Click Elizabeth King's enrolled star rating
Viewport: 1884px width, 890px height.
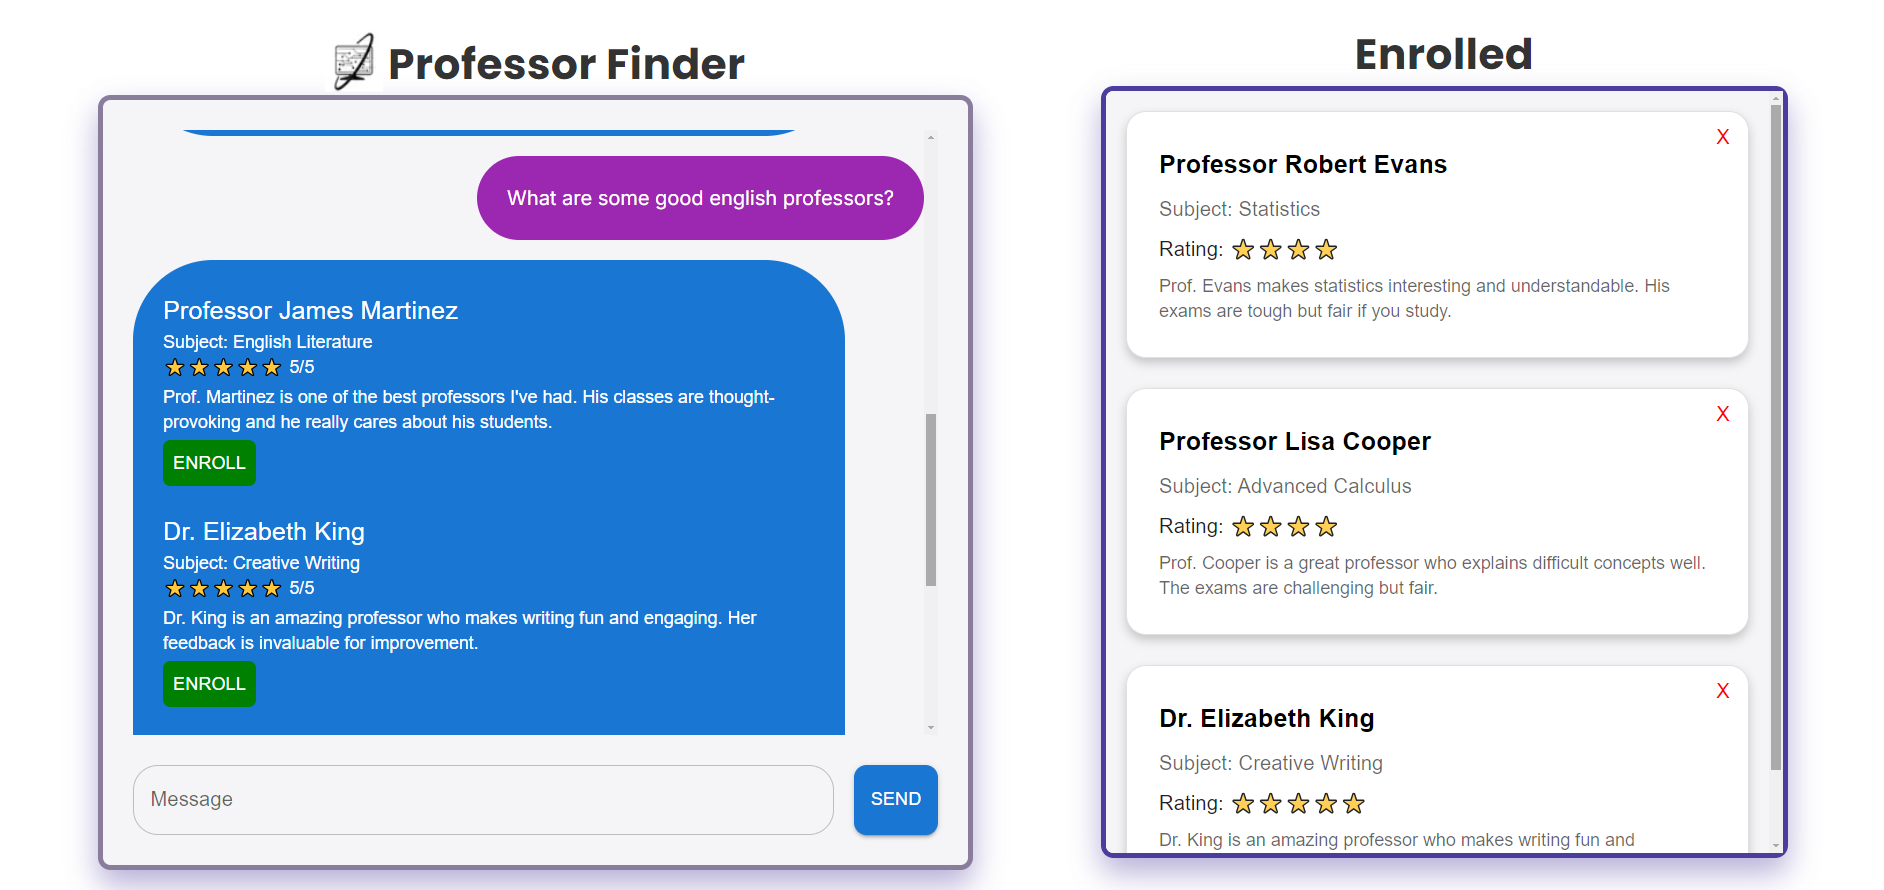(x=1298, y=803)
